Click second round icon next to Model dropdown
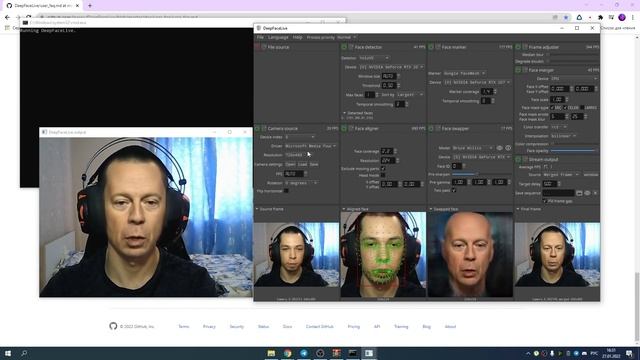The image size is (640, 360). coord(508,148)
